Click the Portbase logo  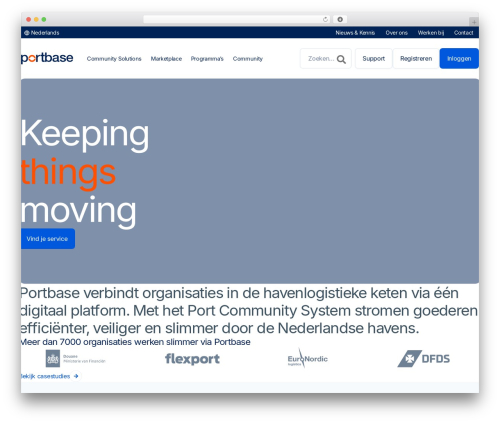click(x=47, y=58)
